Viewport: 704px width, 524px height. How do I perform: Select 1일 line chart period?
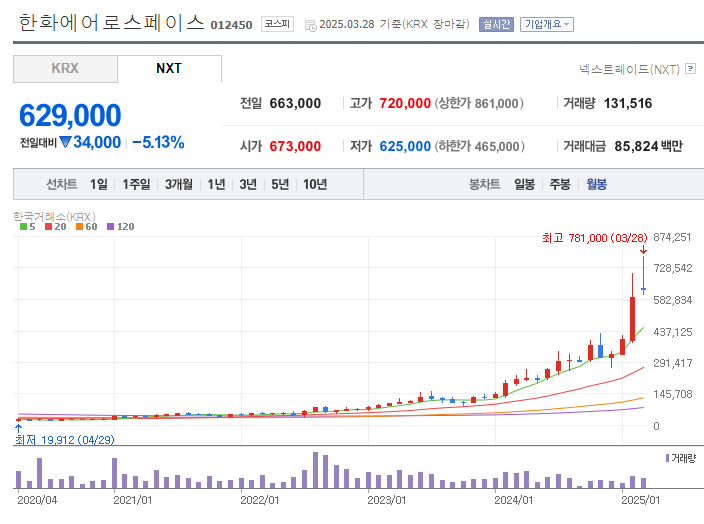[99, 184]
